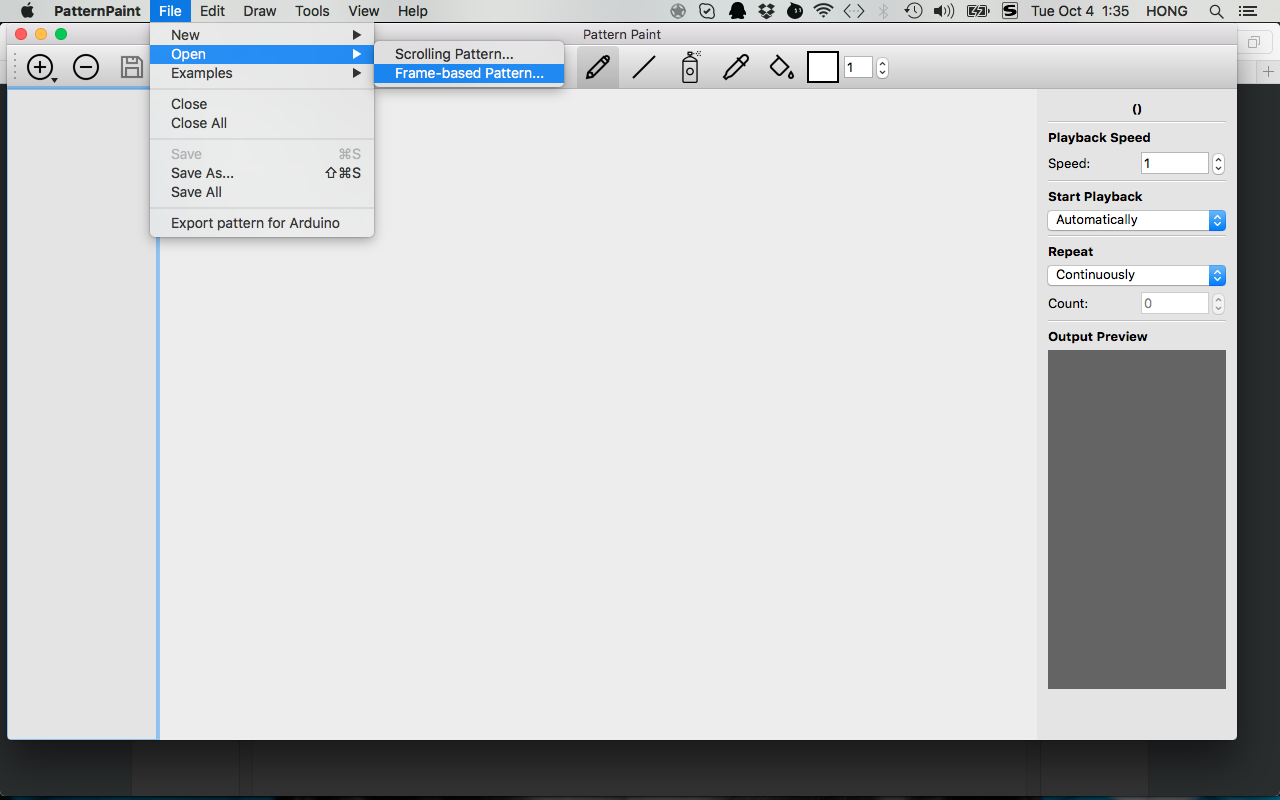1280x800 pixels.
Task: Select the Line drawing tool
Action: point(644,68)
